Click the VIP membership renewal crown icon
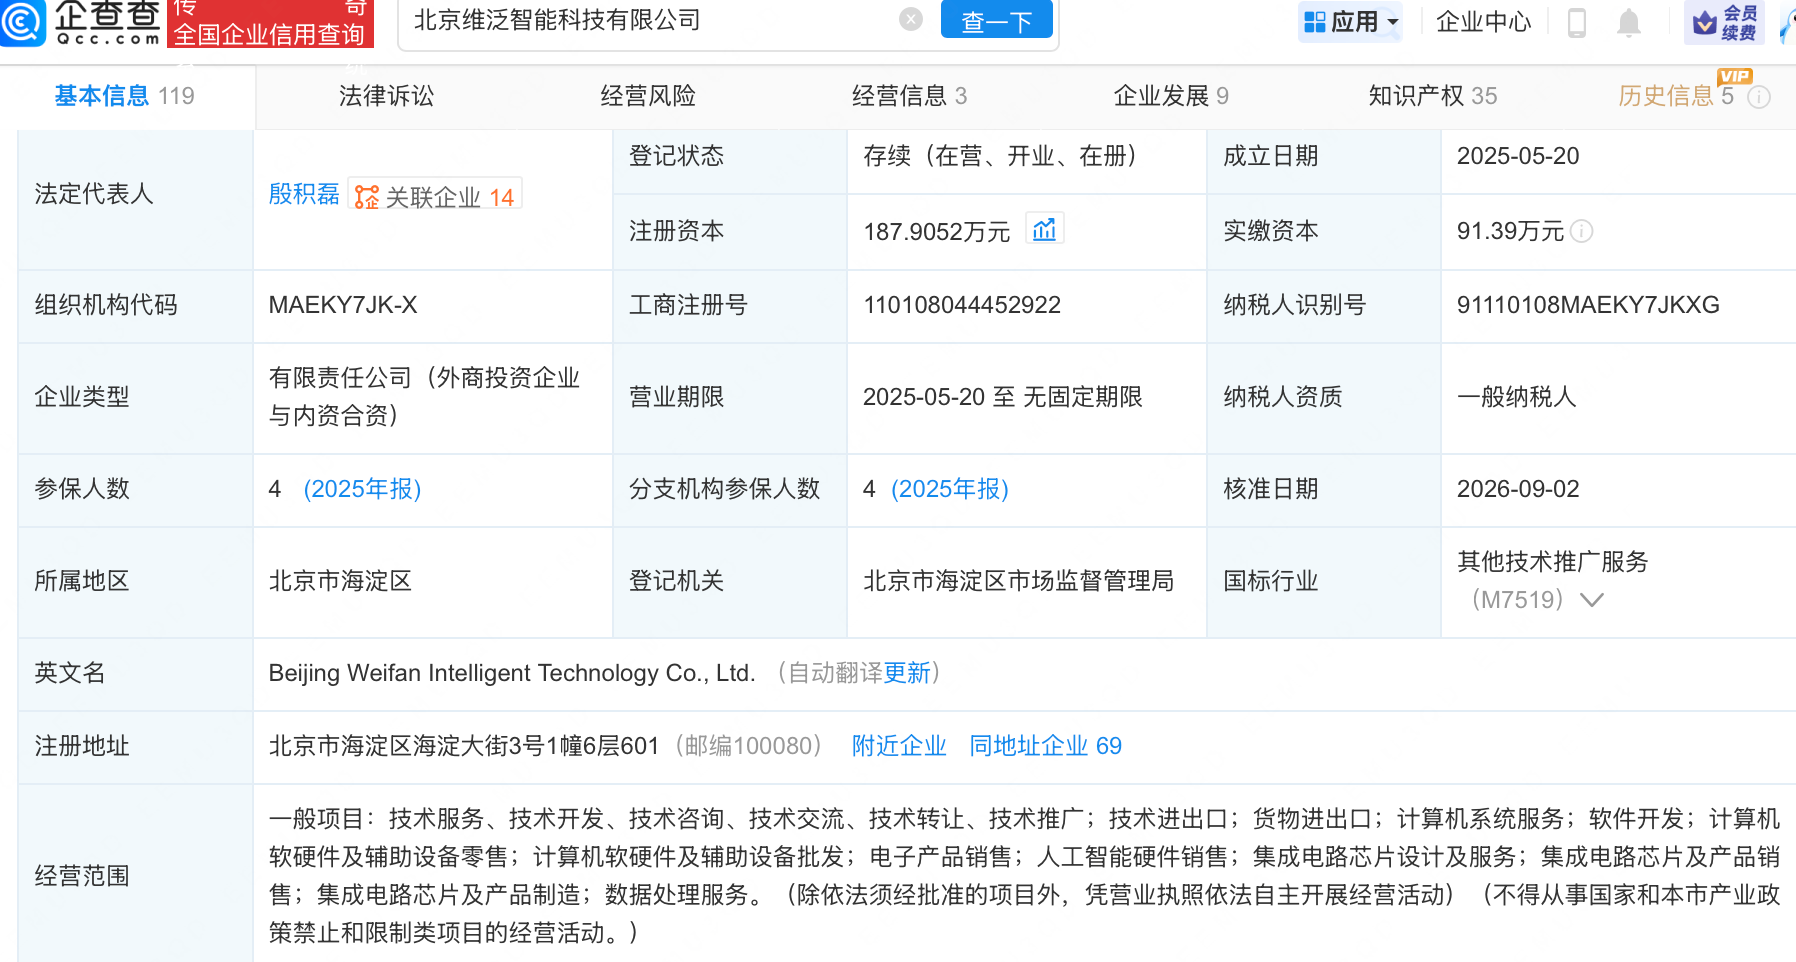 tap(1704, 22)
